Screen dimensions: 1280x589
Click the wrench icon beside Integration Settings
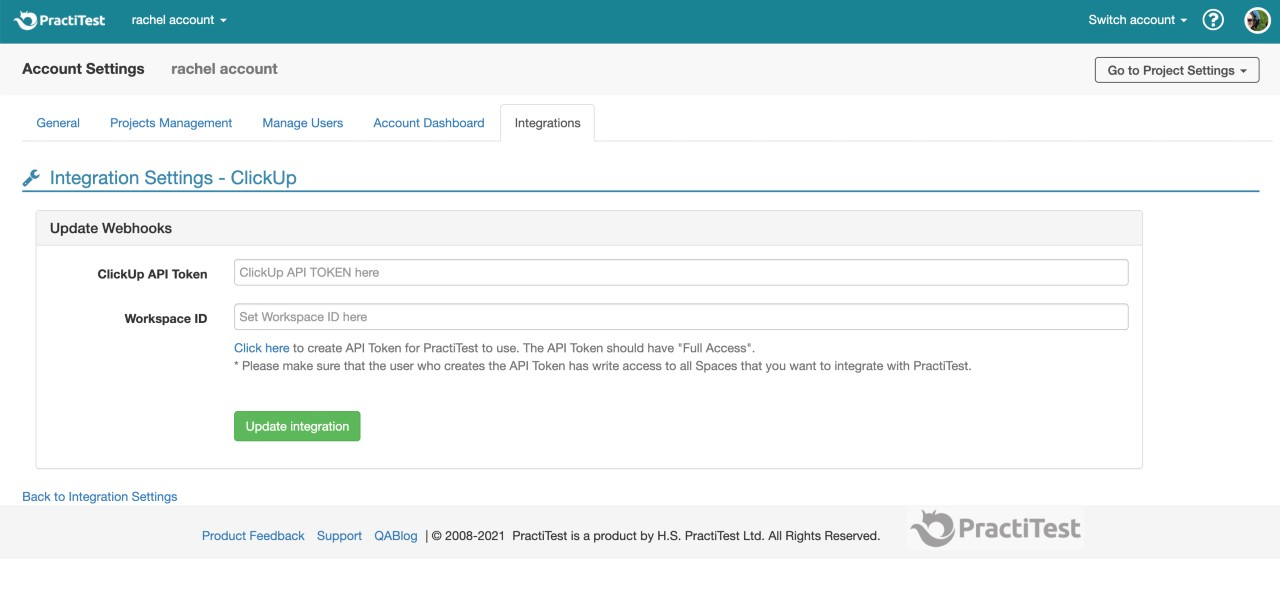(x=31, y=178)
